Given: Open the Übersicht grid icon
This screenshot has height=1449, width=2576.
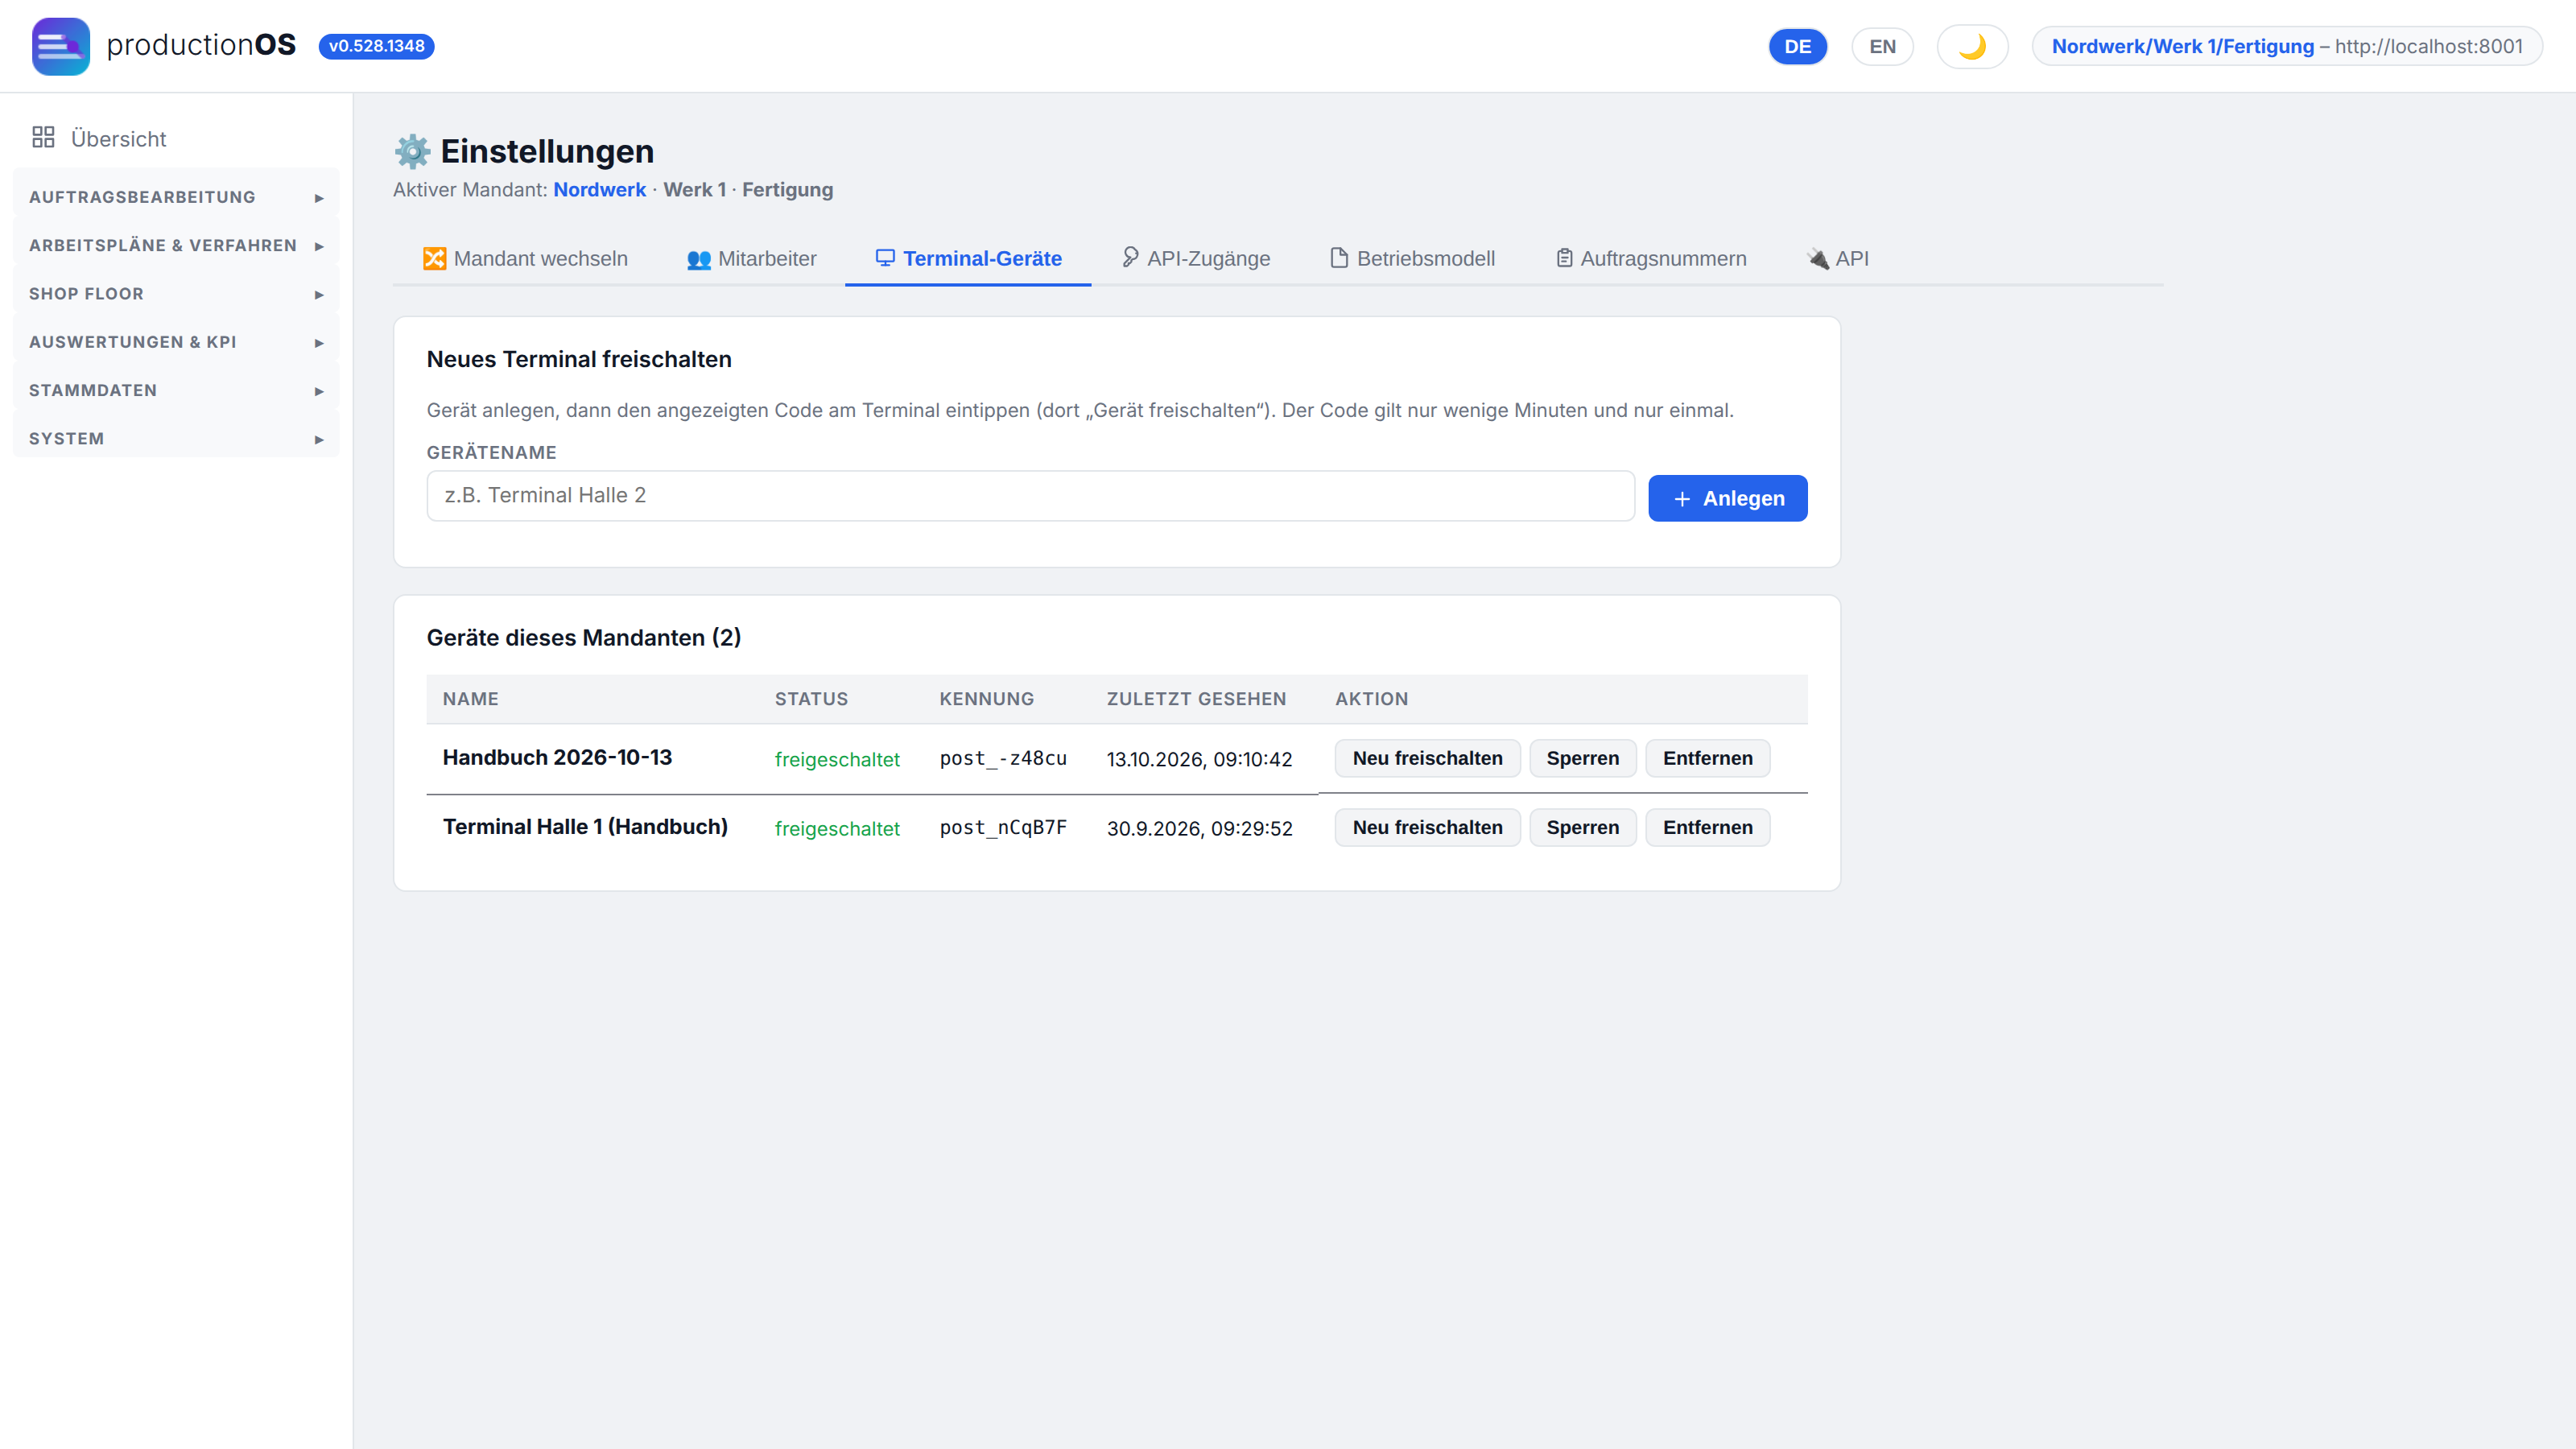Looking at the screenshot, I should point(43,138).
